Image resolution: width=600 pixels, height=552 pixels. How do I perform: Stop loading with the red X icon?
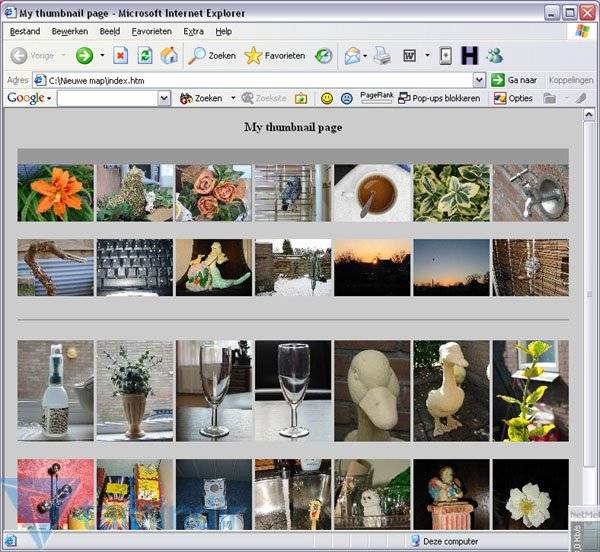pos(120,56)
